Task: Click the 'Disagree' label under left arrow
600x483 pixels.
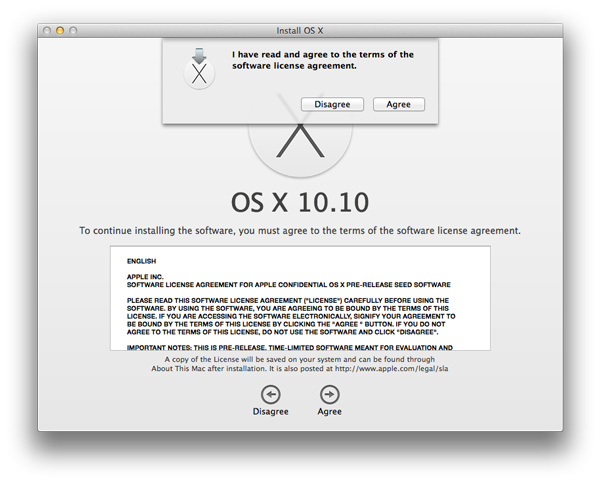Action: (271, 411)
